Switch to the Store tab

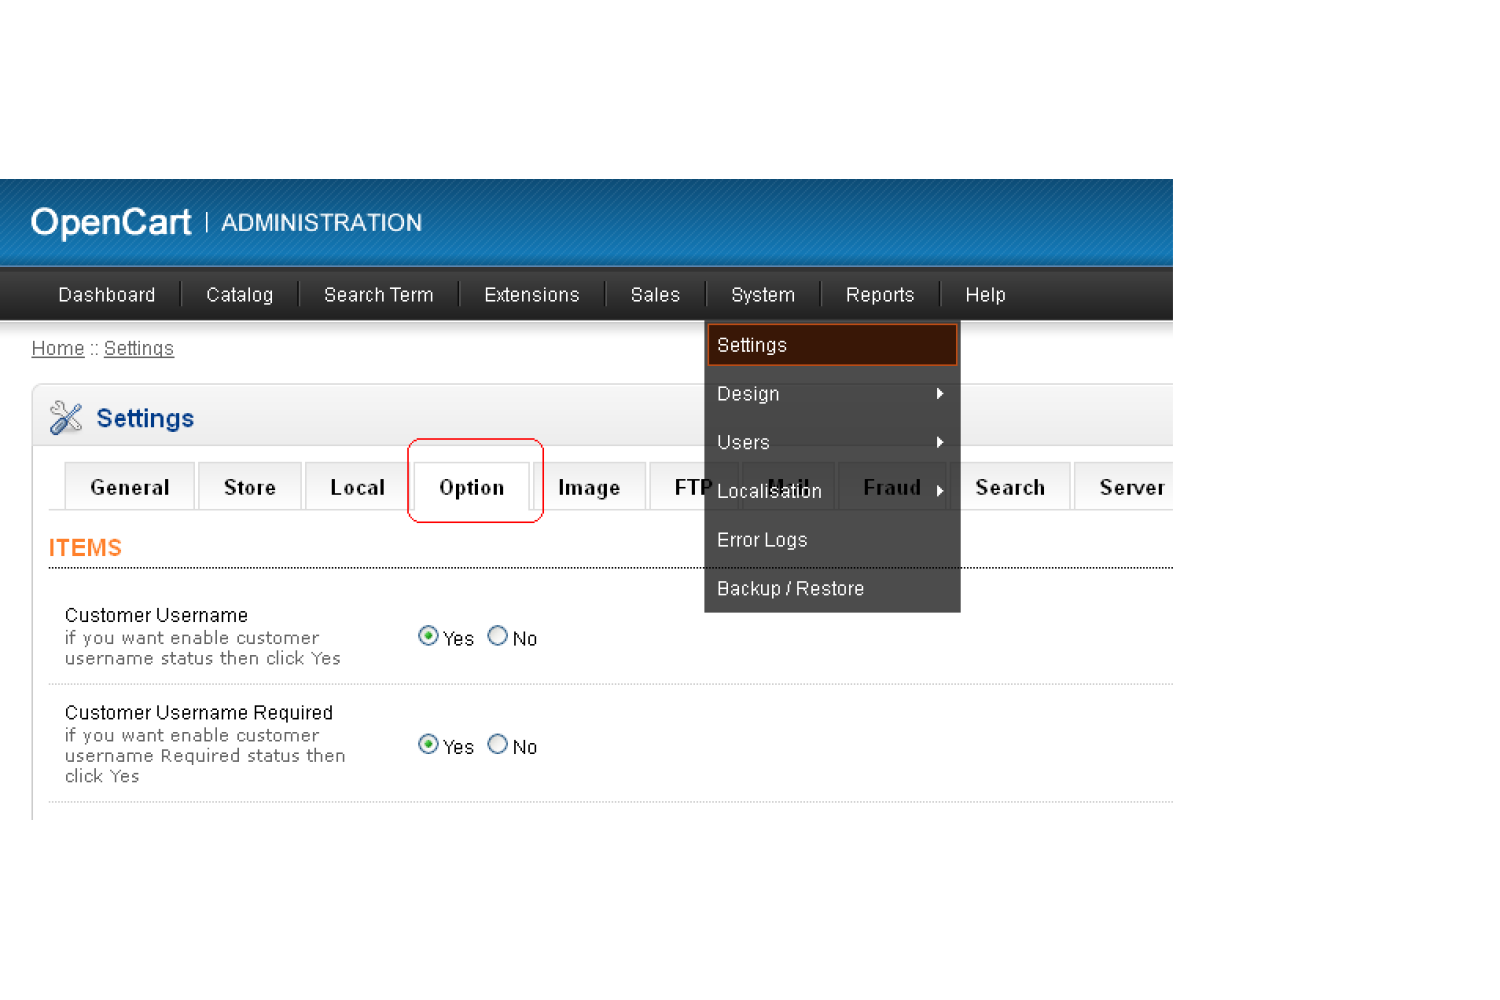[x=250, y=487]
